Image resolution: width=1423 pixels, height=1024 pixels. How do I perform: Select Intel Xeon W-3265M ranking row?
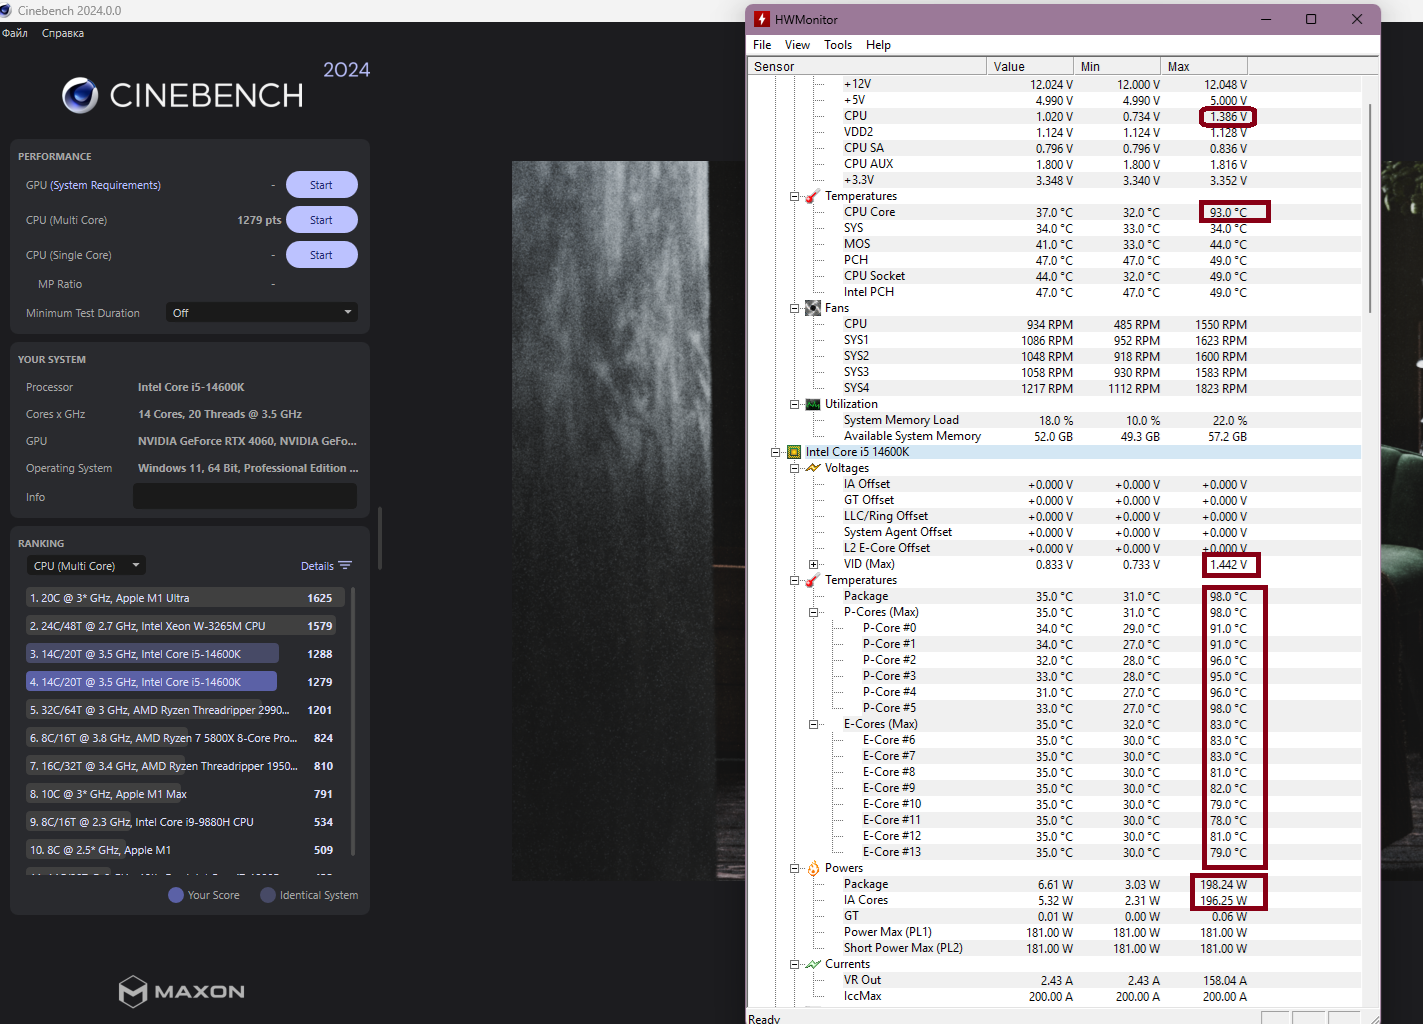[185, 626]
